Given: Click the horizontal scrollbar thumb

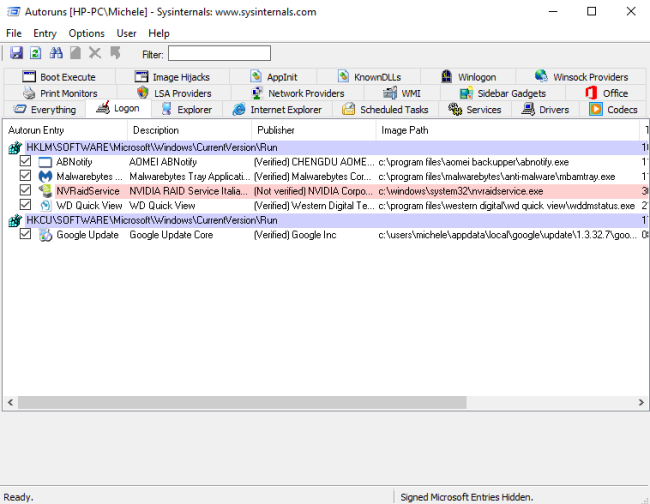Looking at the screenshot, I should tap(242, 402).
